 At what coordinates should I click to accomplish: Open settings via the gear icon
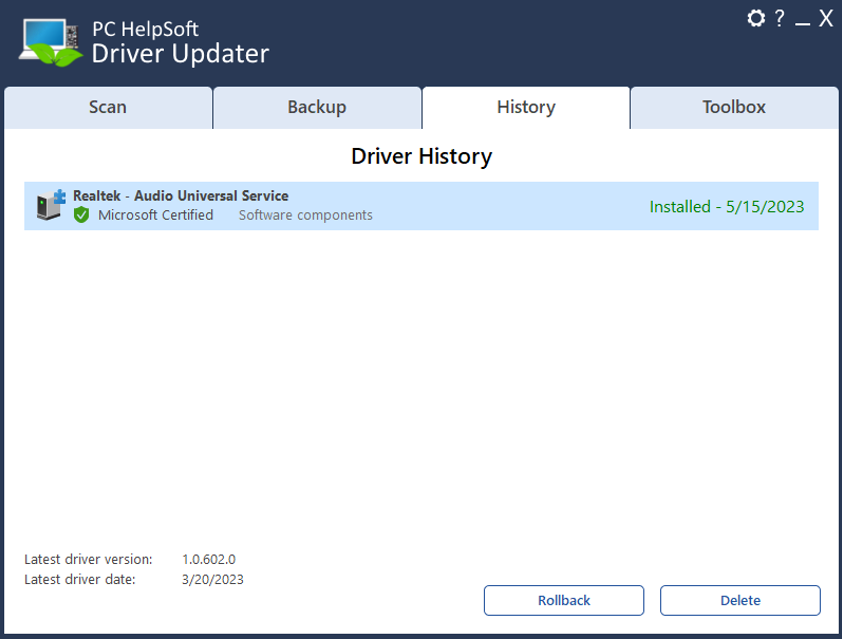(756, 18)
